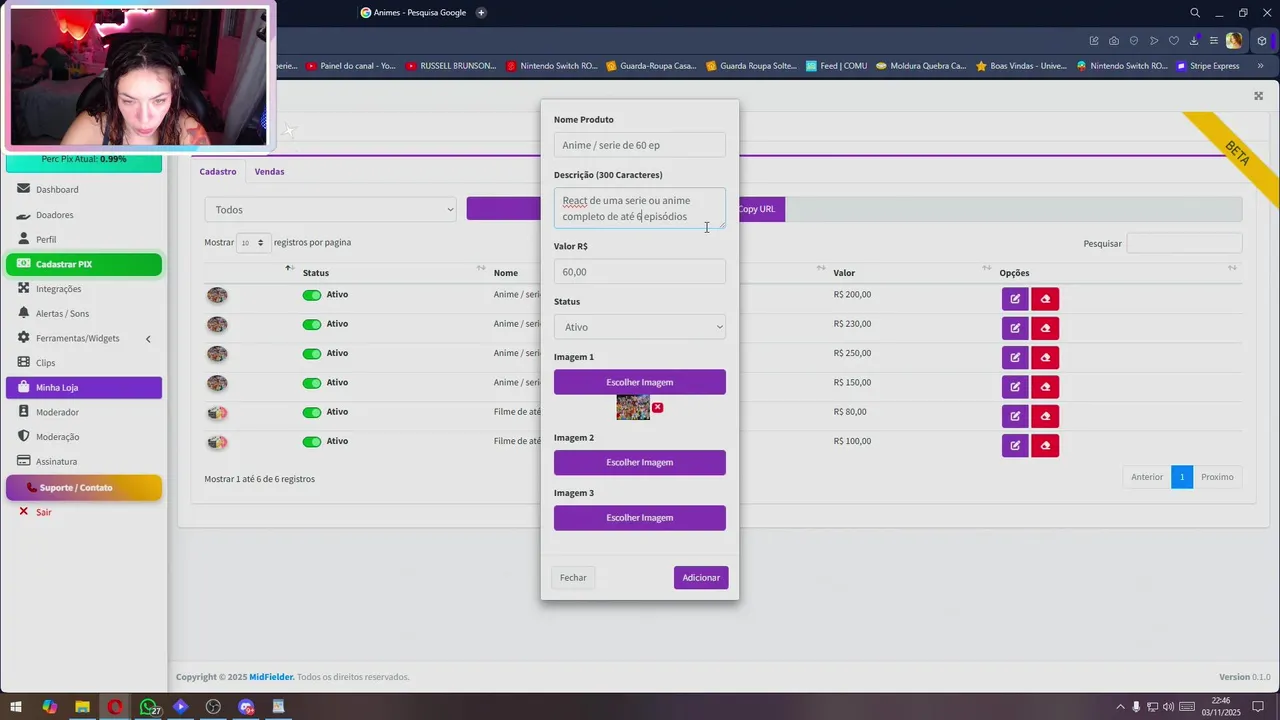Image resolution: width=1280 pixels, height=720 pixels.
Task: Click the Nome Produto input field
Action: 640,145
